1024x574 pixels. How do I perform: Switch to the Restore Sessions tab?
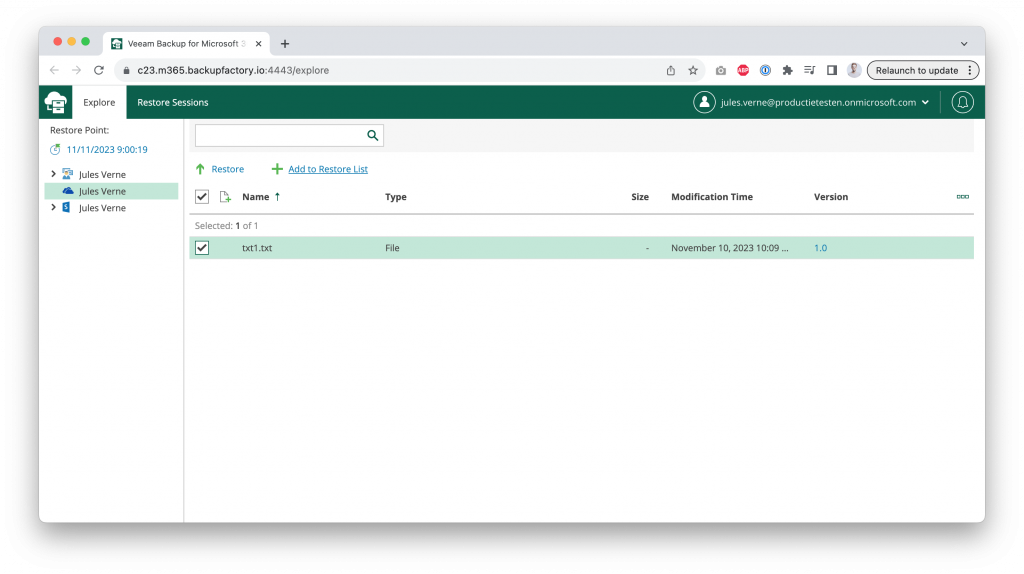click(x=173, y=102)
